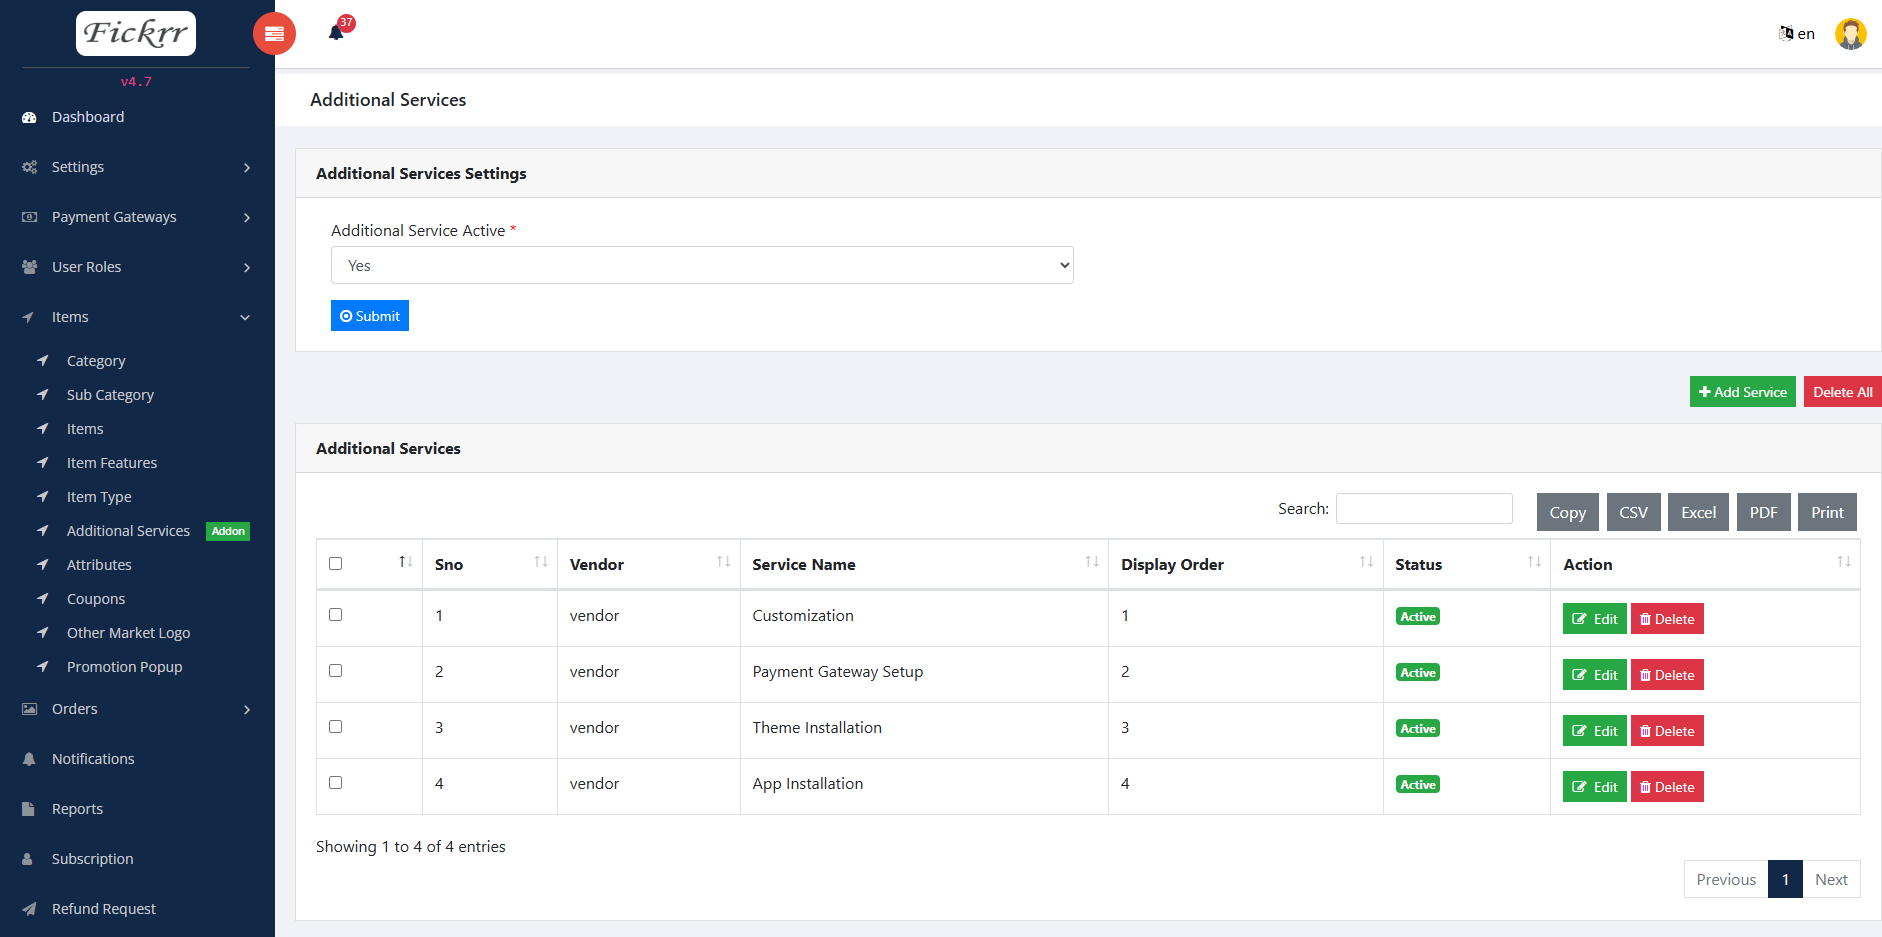Image resolution: width=1882 pixels, height=937 pixels.
Task: Sort by Service Name column arrows
Action: click(1092, 563)
